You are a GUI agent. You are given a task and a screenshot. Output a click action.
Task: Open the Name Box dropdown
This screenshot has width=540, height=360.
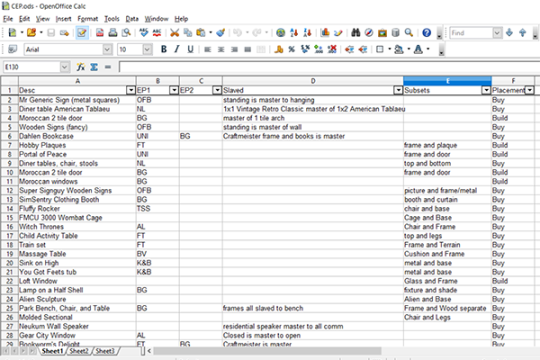pyautogui.click(x=65, y=67)
